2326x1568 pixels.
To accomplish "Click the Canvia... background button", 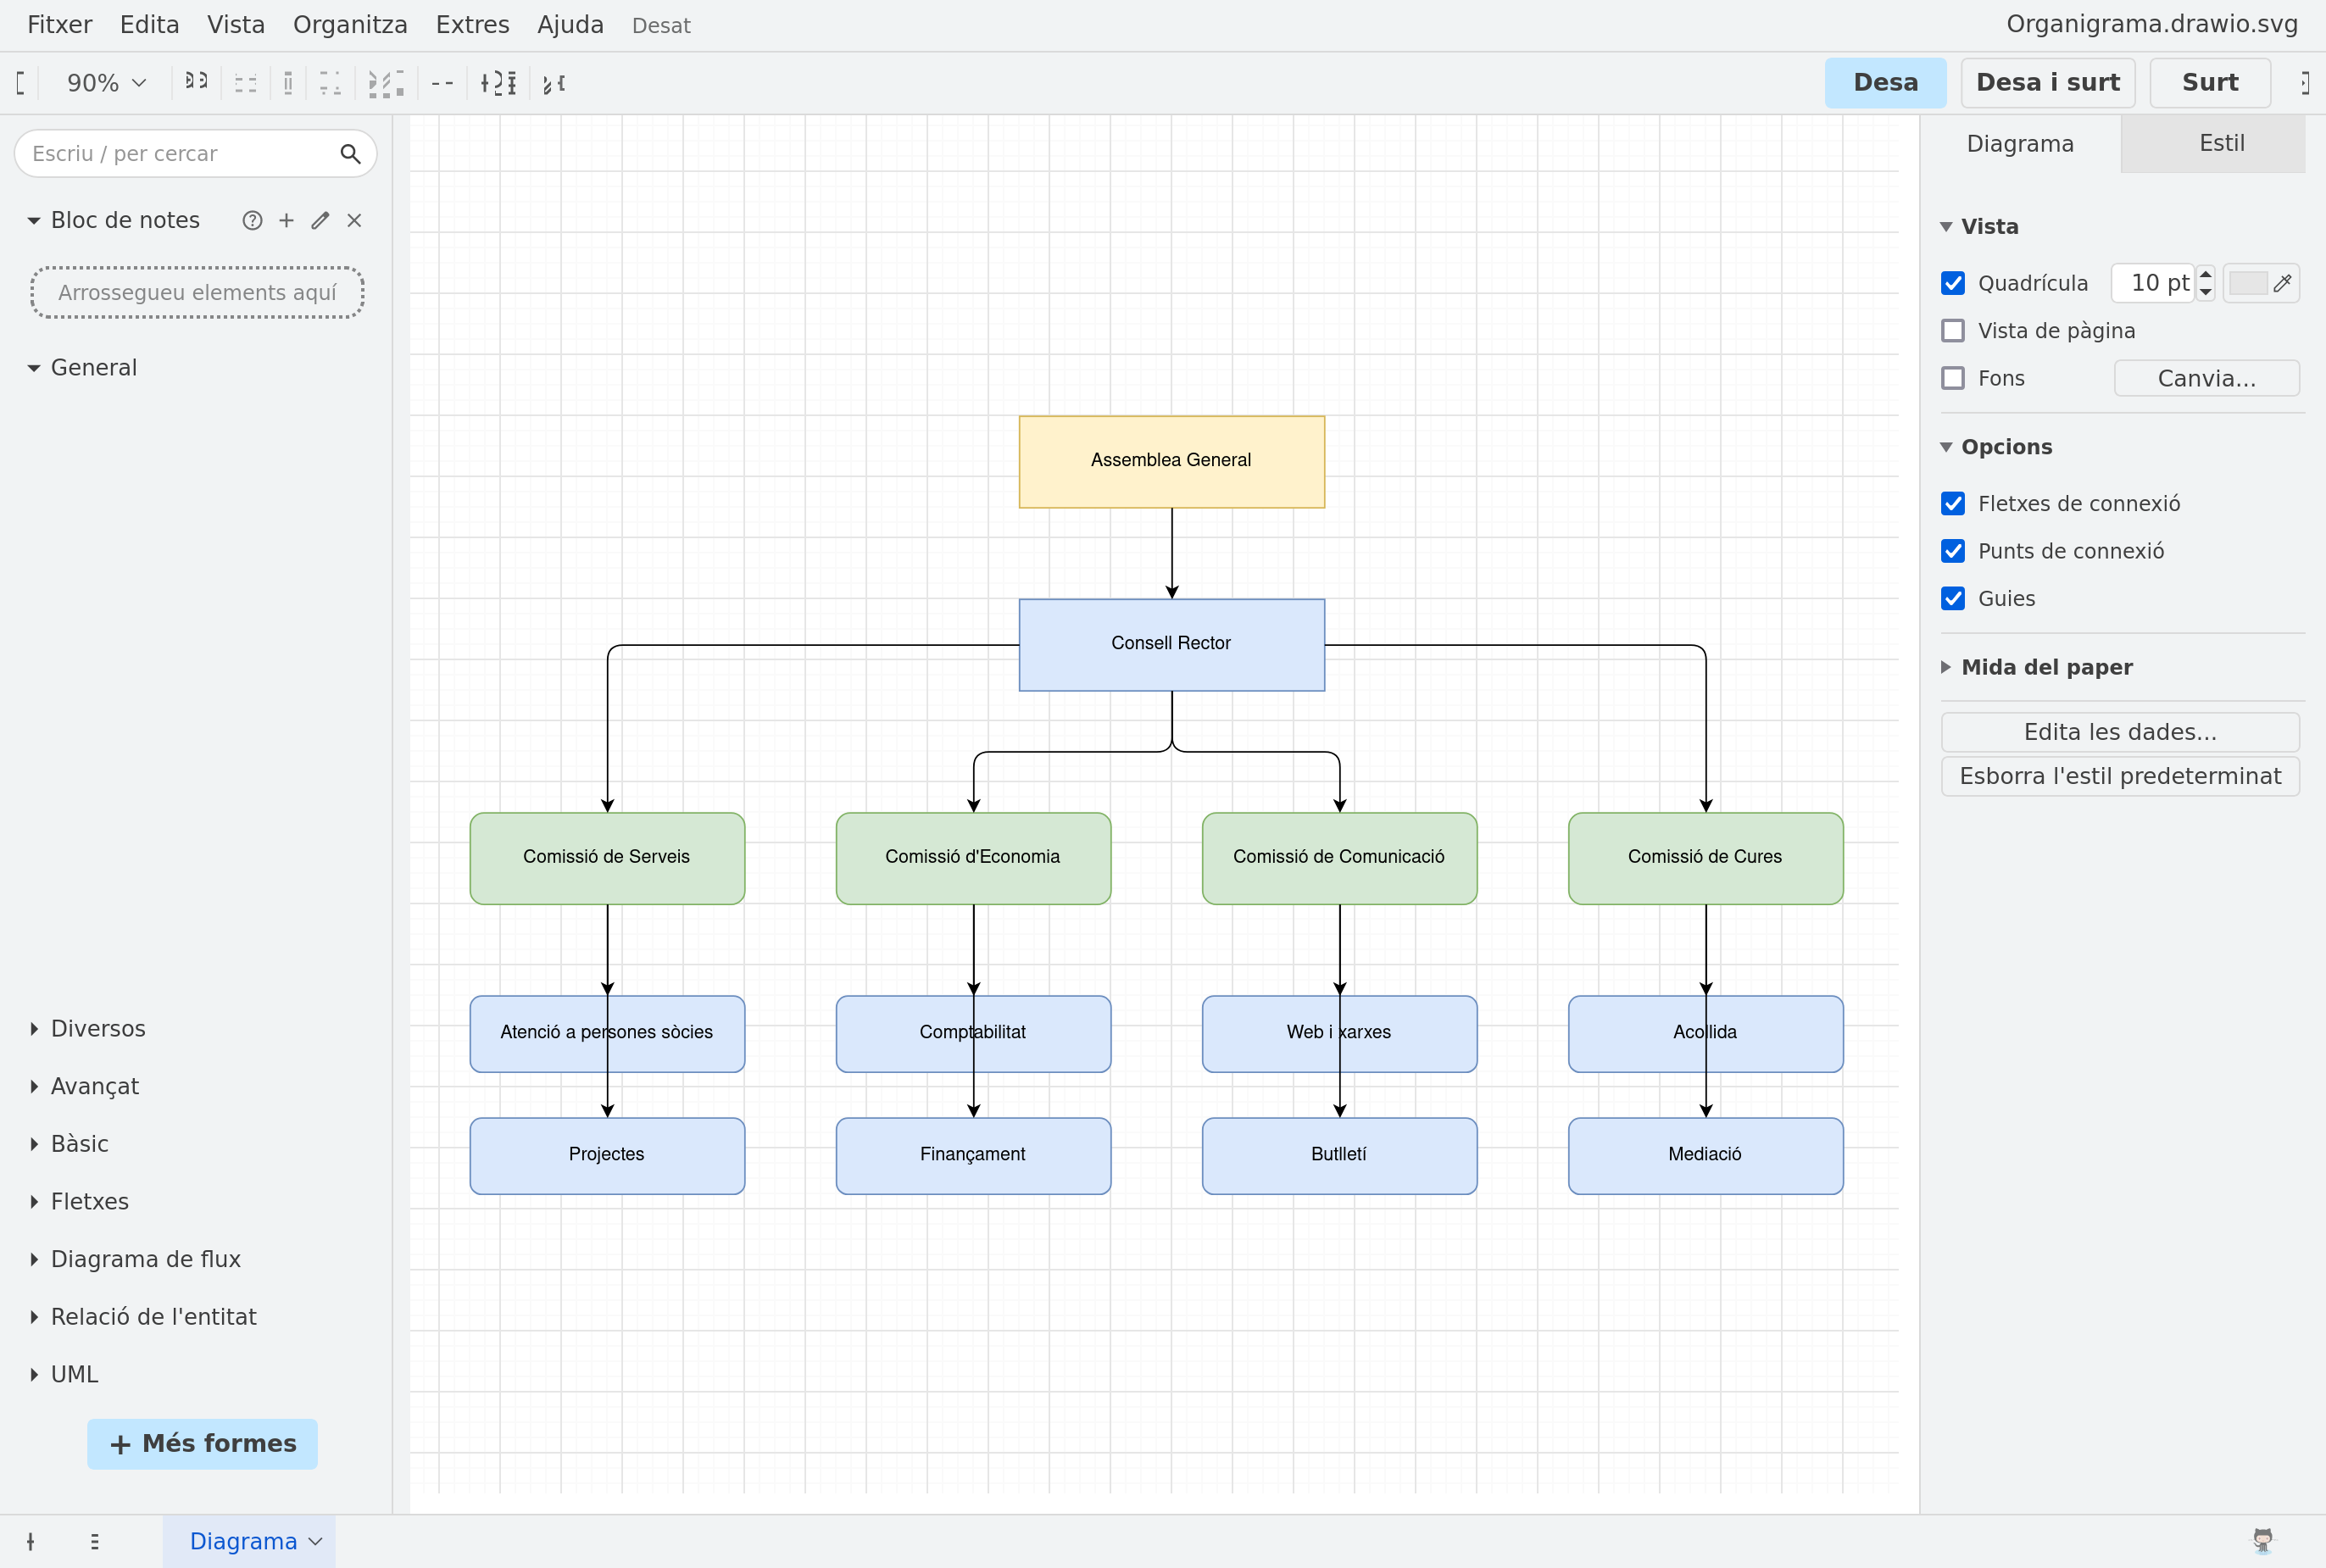I will [x=2207, y=378].
